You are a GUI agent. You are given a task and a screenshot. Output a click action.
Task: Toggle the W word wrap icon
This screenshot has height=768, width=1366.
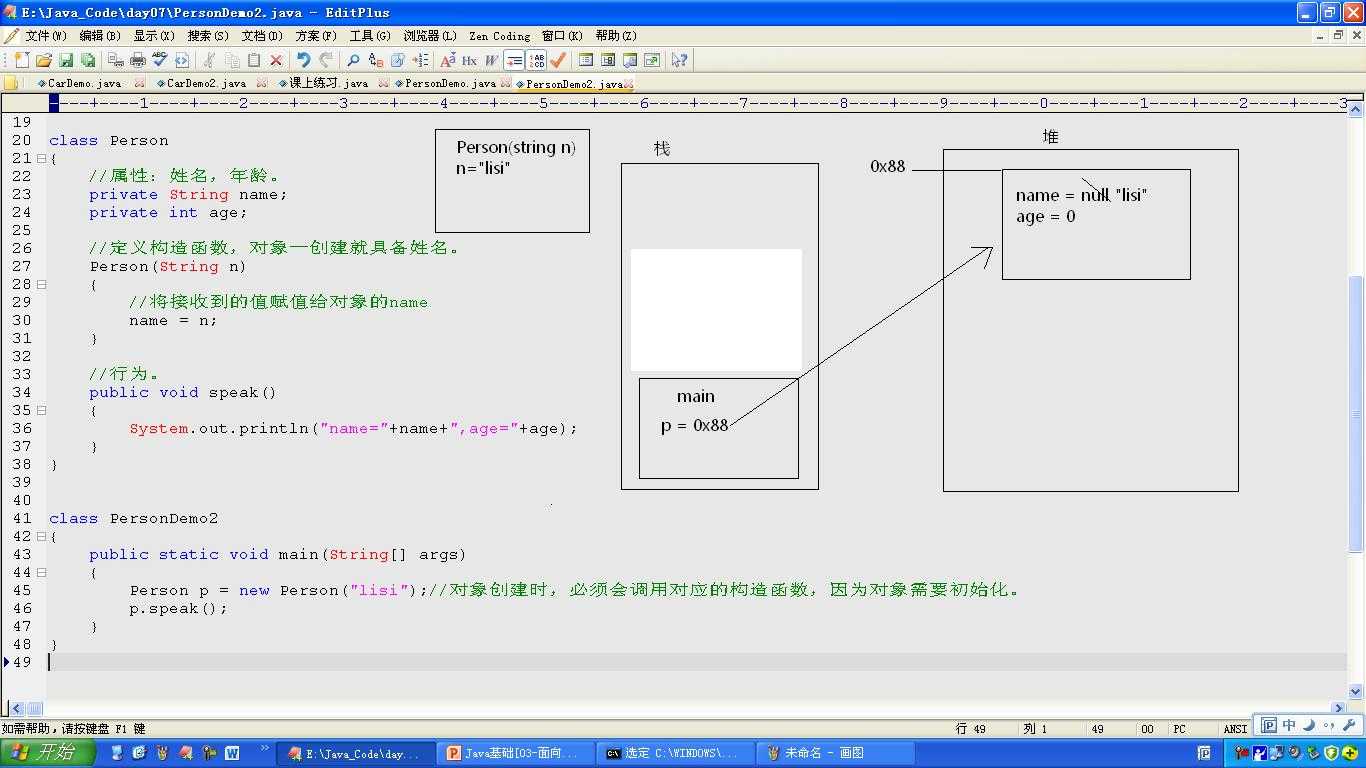click(492, 60)
